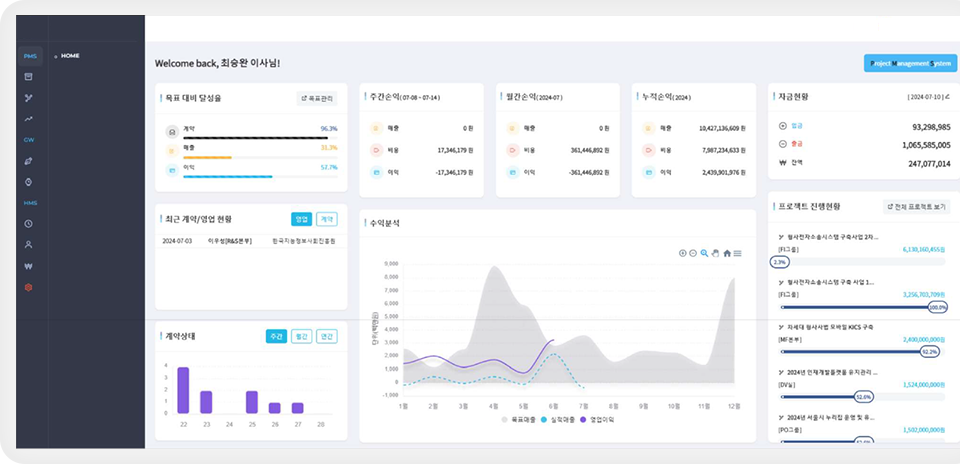Click the 목표관리 button
This screenshot has height=464, width=960.
(317, 98)
